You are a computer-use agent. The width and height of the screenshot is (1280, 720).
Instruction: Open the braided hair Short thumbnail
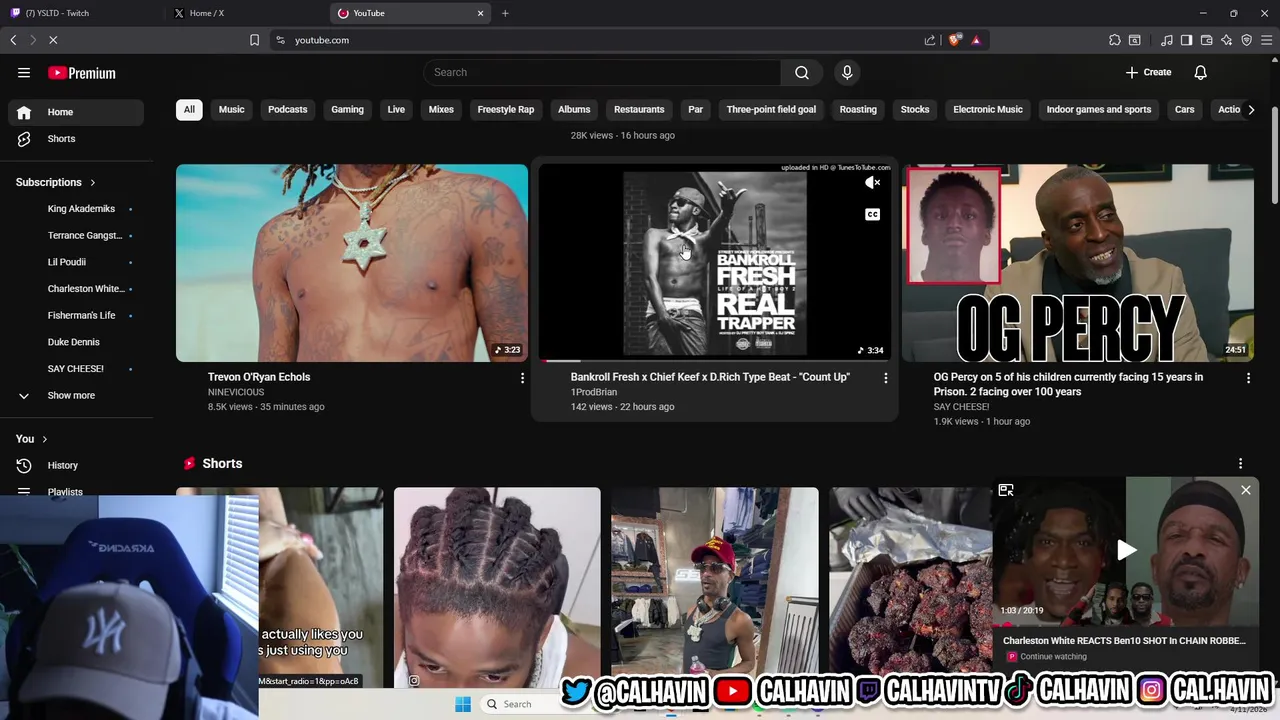(497, 587)
